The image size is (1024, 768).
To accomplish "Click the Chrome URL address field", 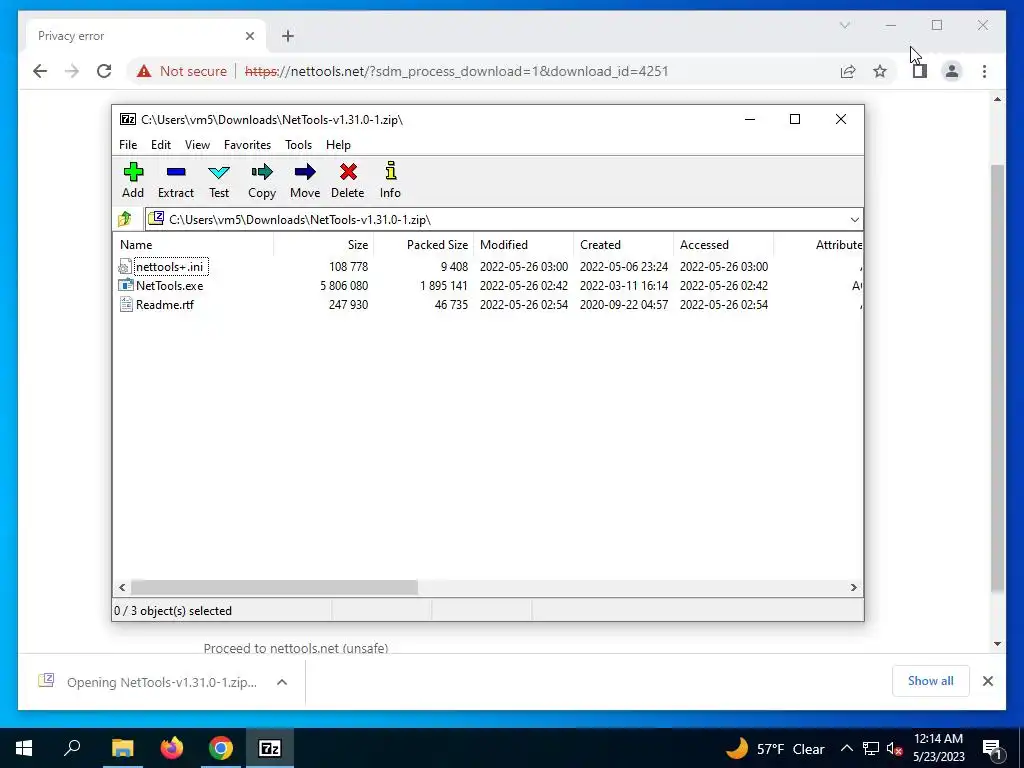I will tap(456, 71).
